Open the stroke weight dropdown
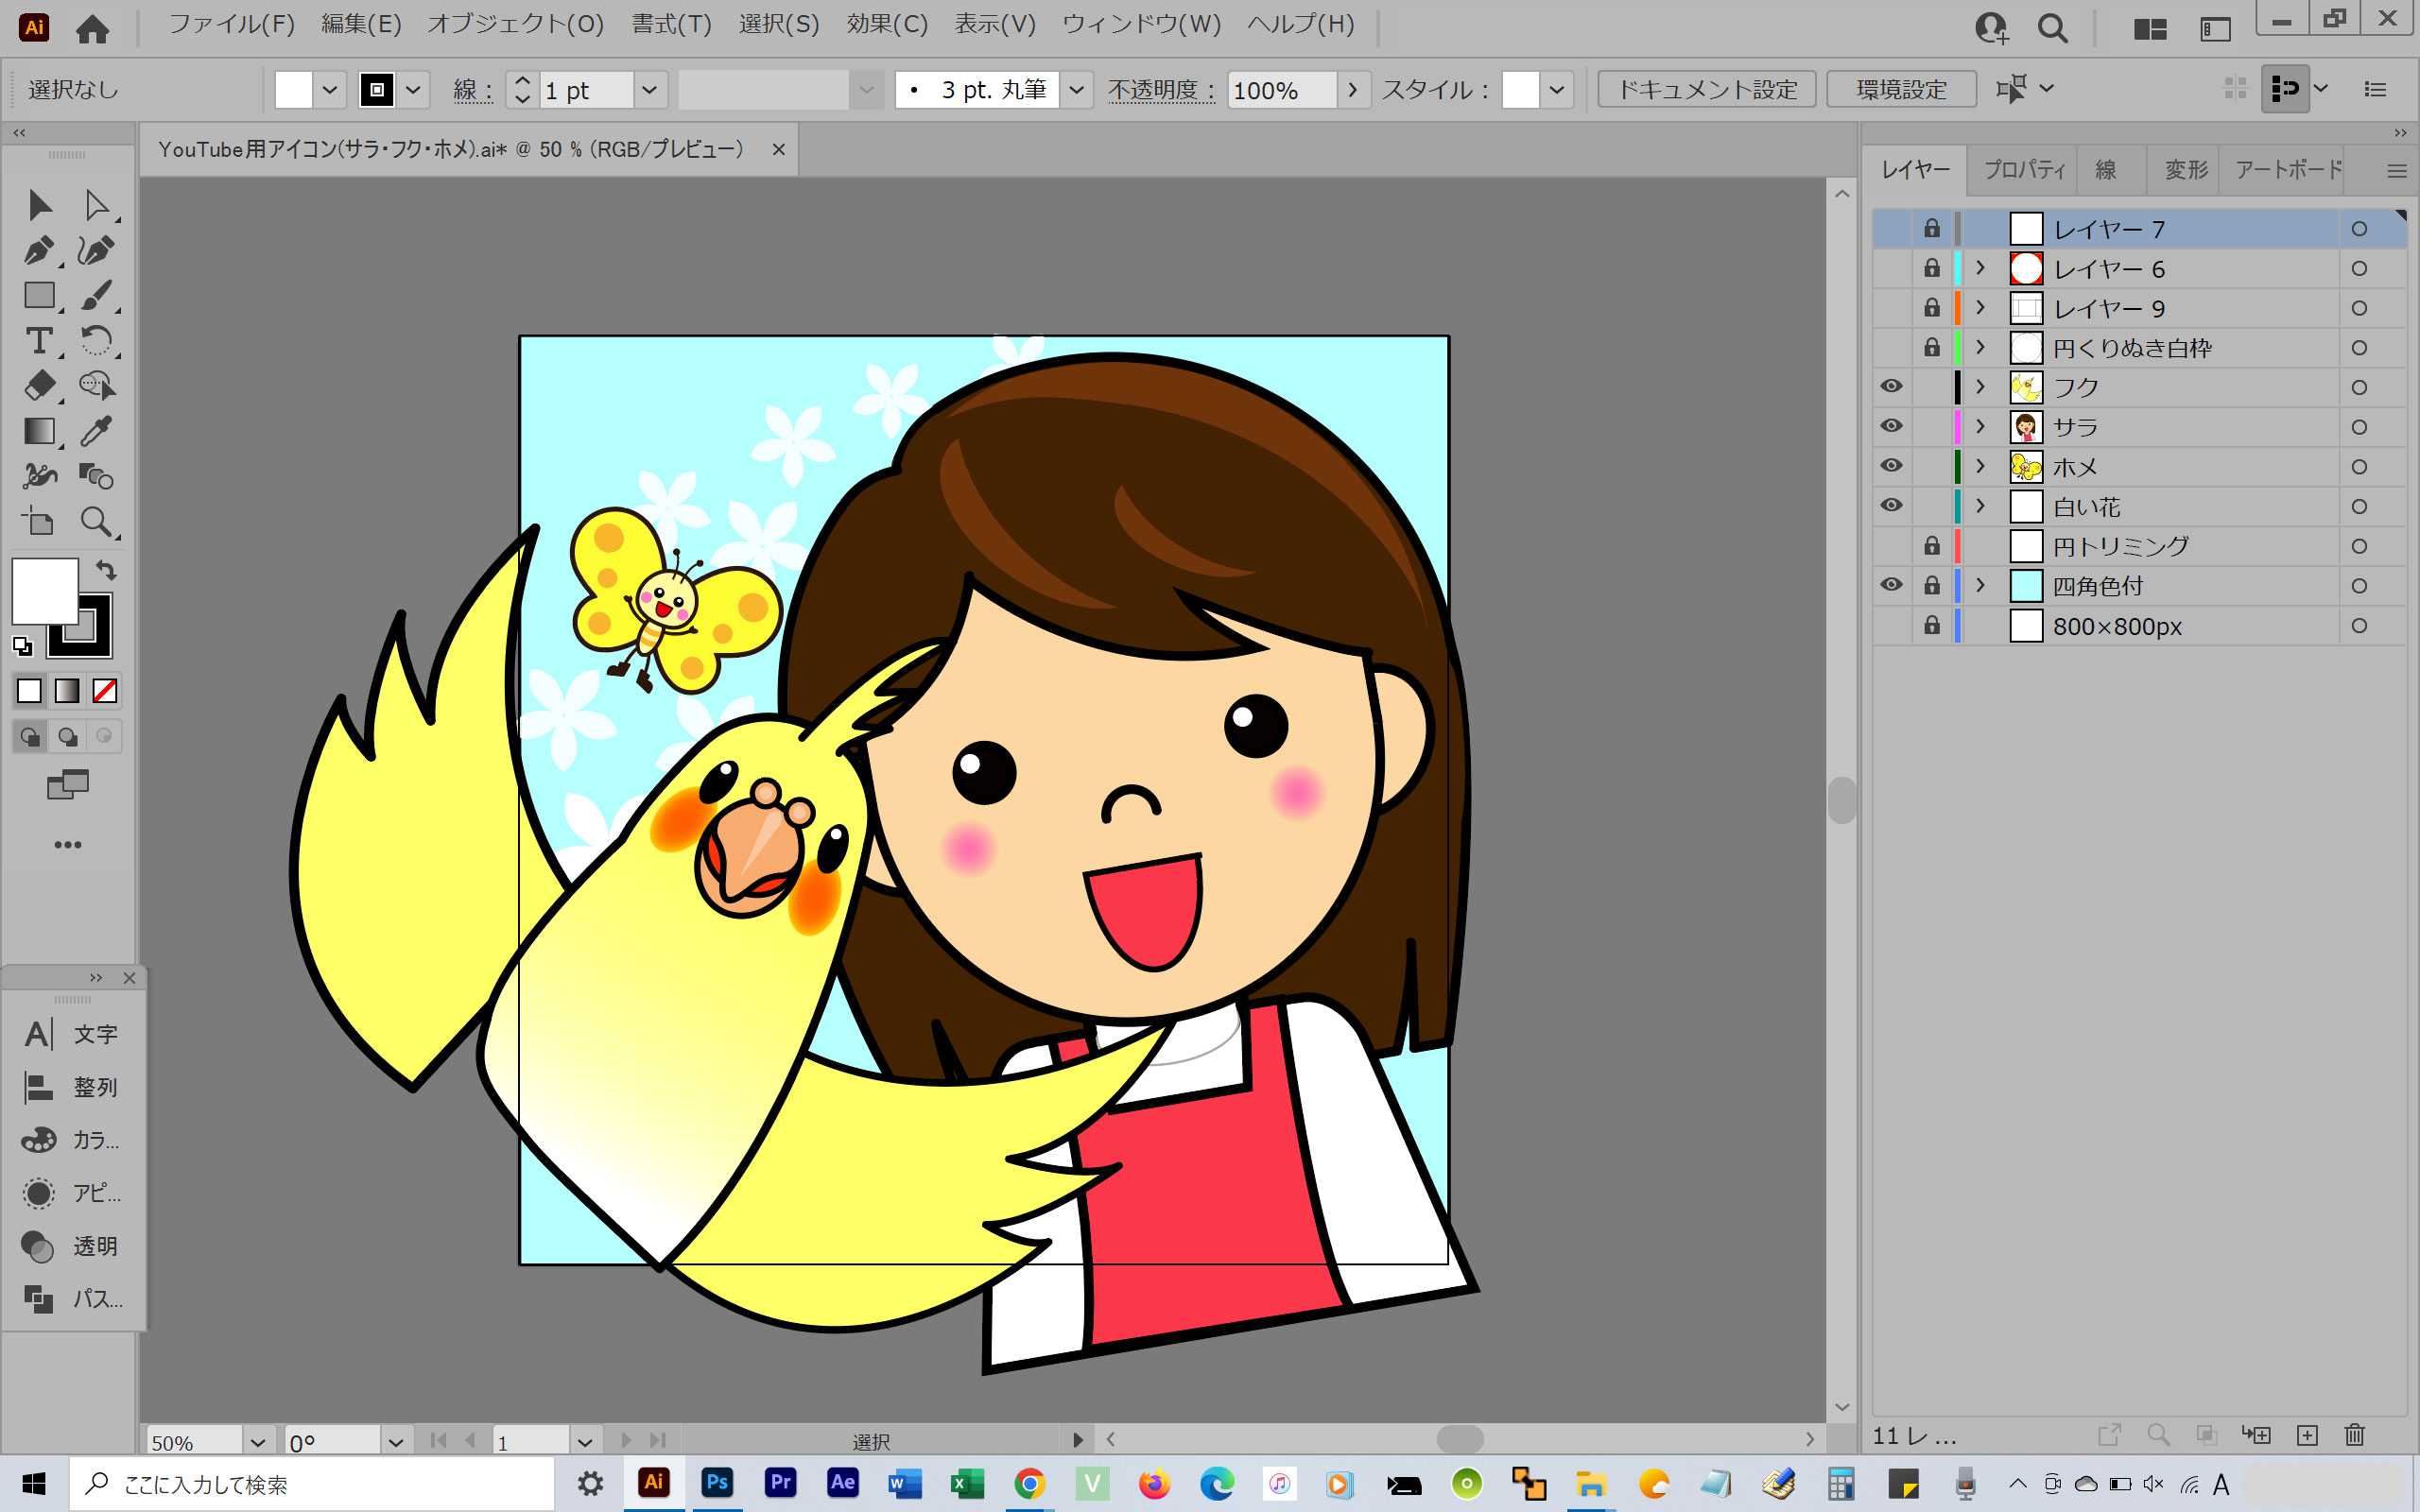 coord(650,89)
